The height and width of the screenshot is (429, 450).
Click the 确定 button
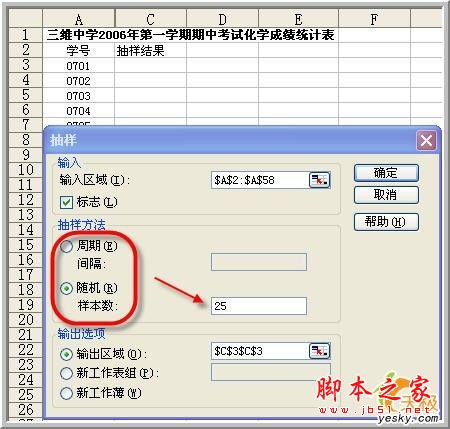[x=386, y=173]
